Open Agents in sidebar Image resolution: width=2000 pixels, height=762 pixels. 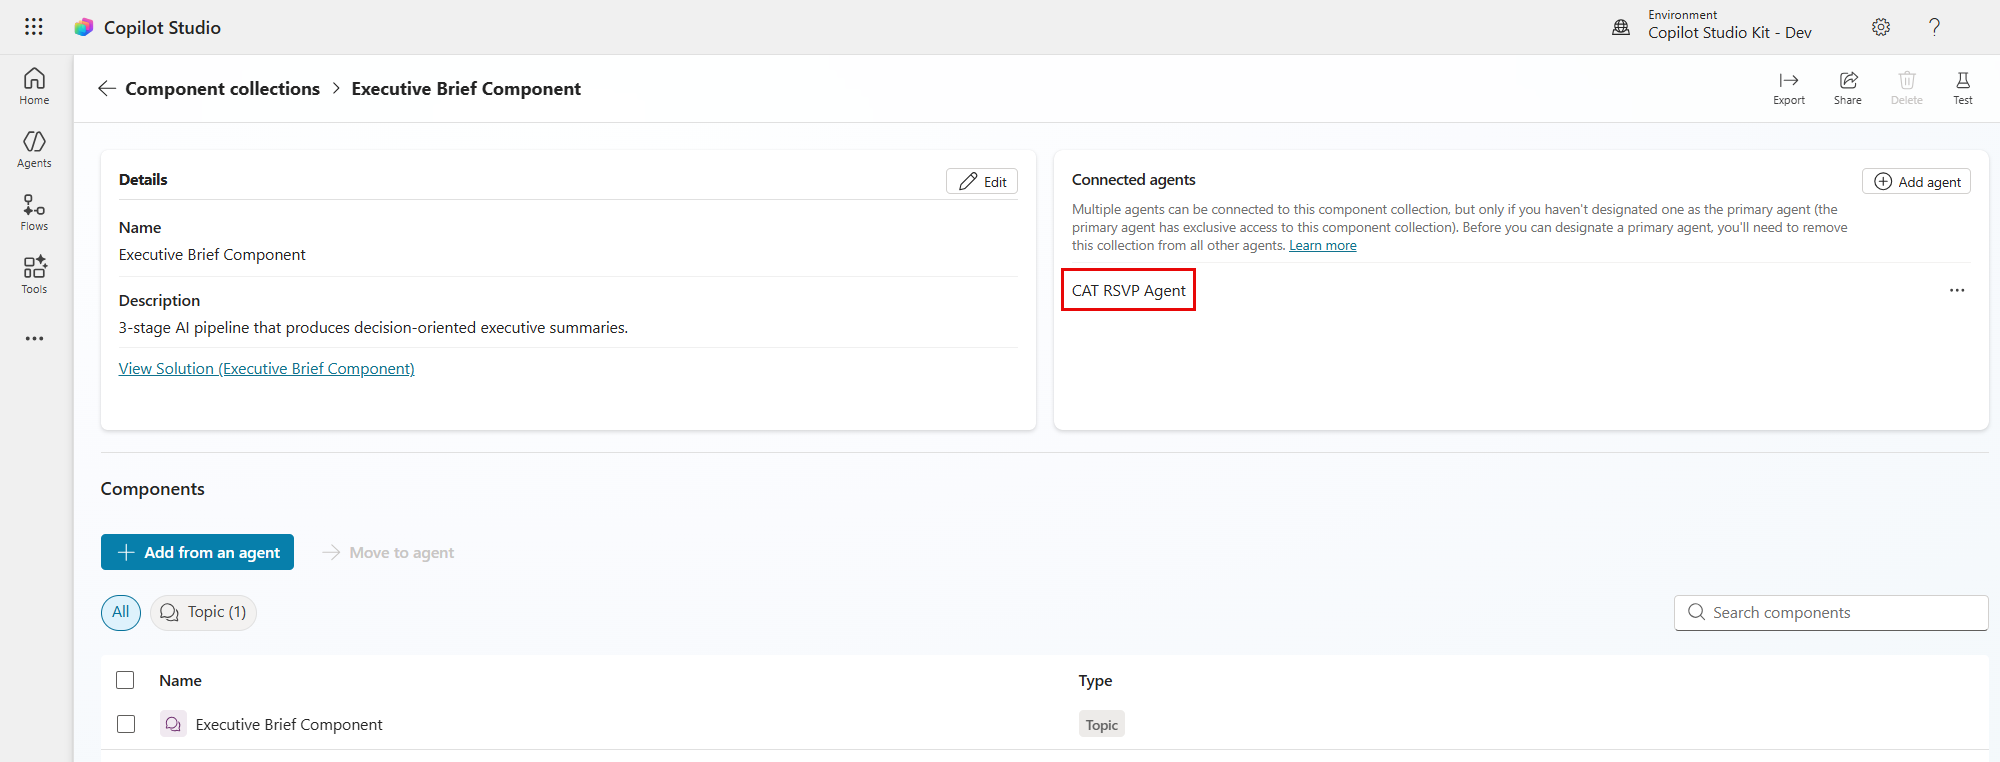[34, 149]
